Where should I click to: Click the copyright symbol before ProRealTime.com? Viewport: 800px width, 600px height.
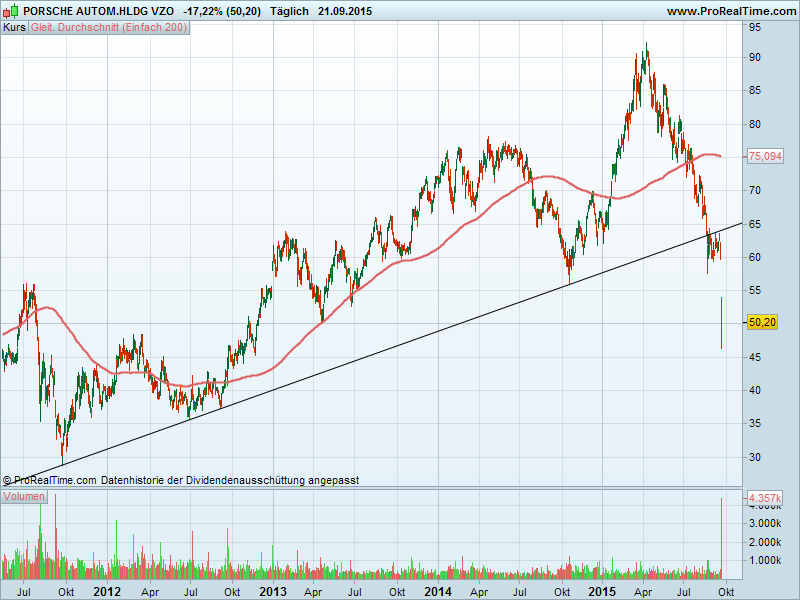(x=8, y=480)
